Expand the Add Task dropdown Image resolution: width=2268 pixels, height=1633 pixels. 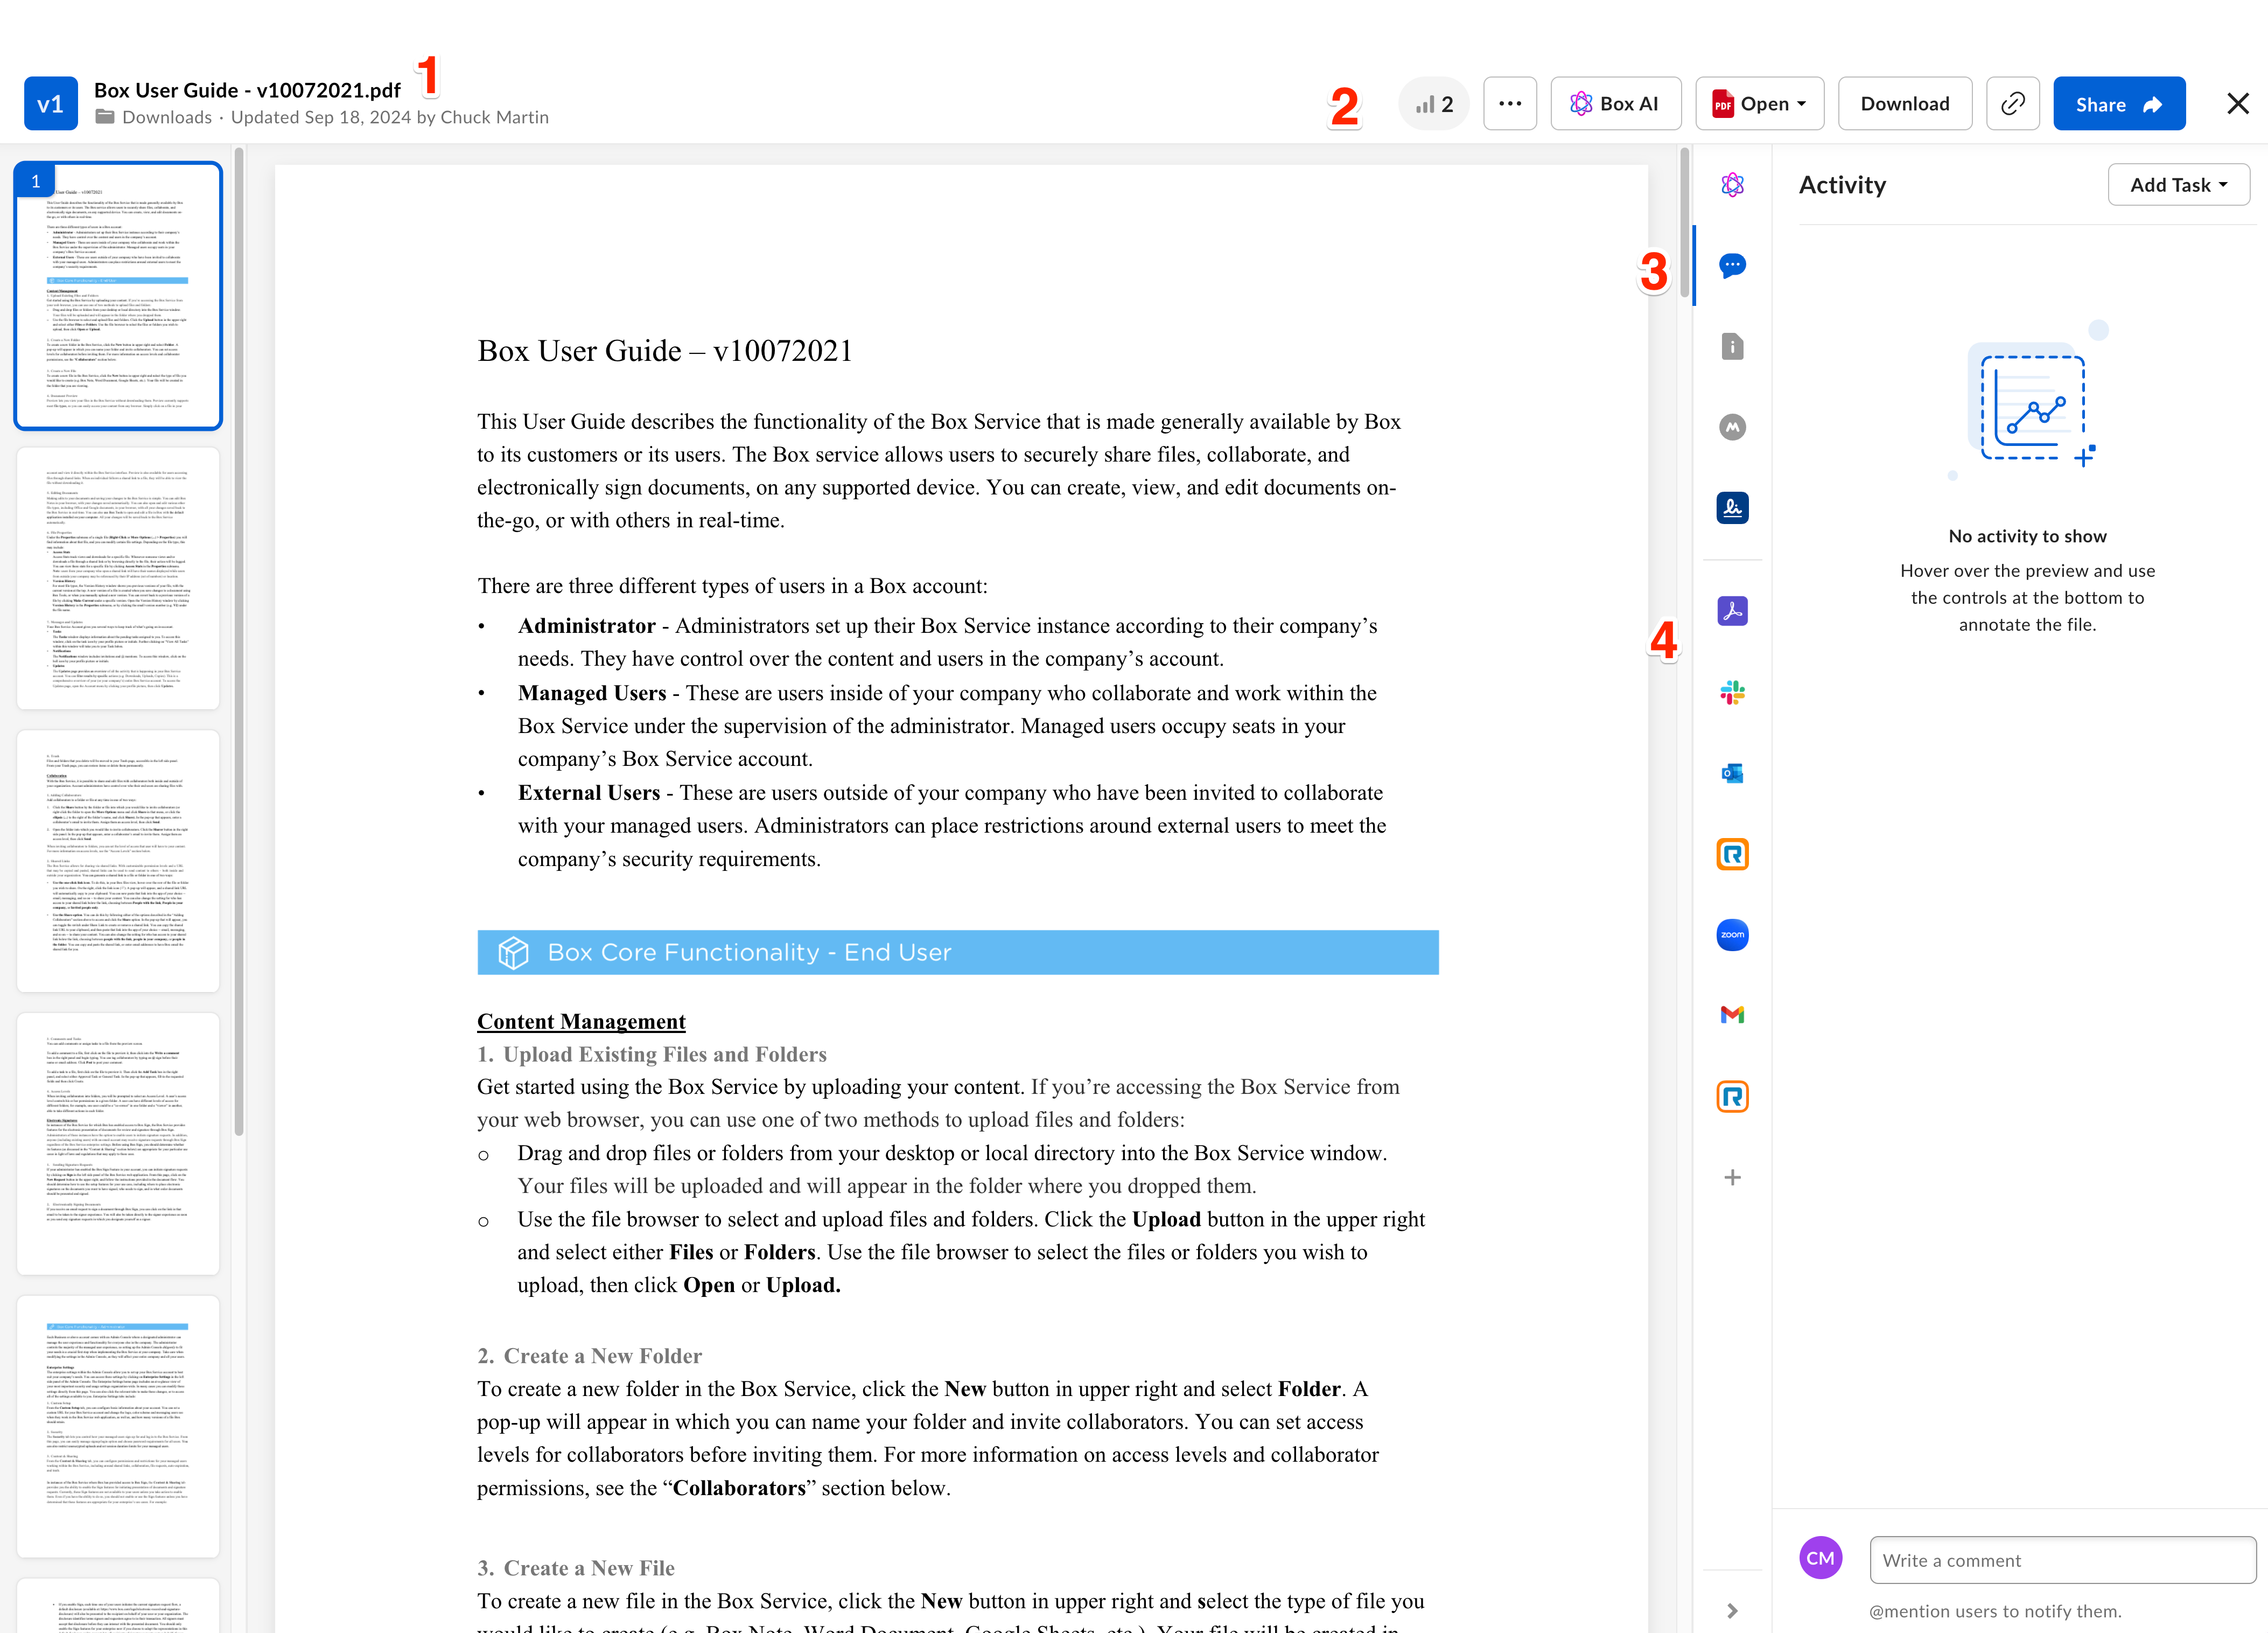click(x=2178, y=185)
